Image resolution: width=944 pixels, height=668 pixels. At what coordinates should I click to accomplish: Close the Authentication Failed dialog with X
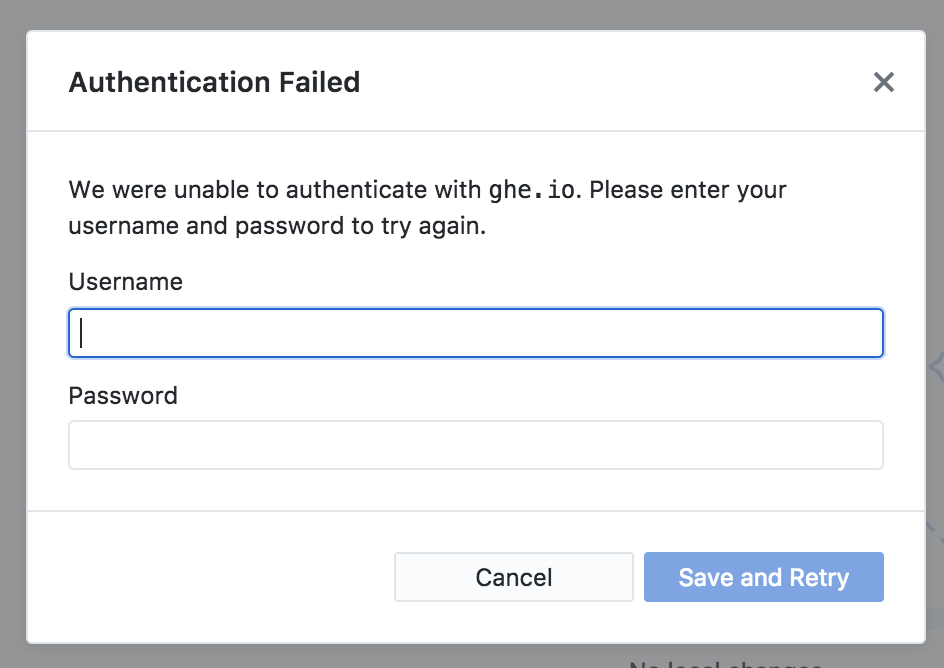pos(883,82)
